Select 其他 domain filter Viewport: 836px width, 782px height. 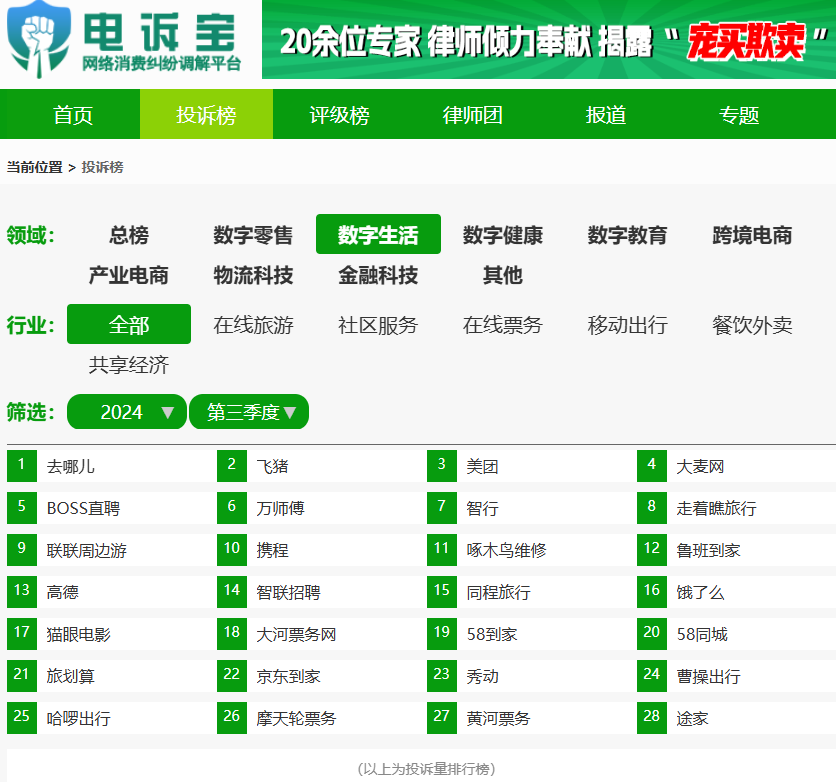[503, 276]
